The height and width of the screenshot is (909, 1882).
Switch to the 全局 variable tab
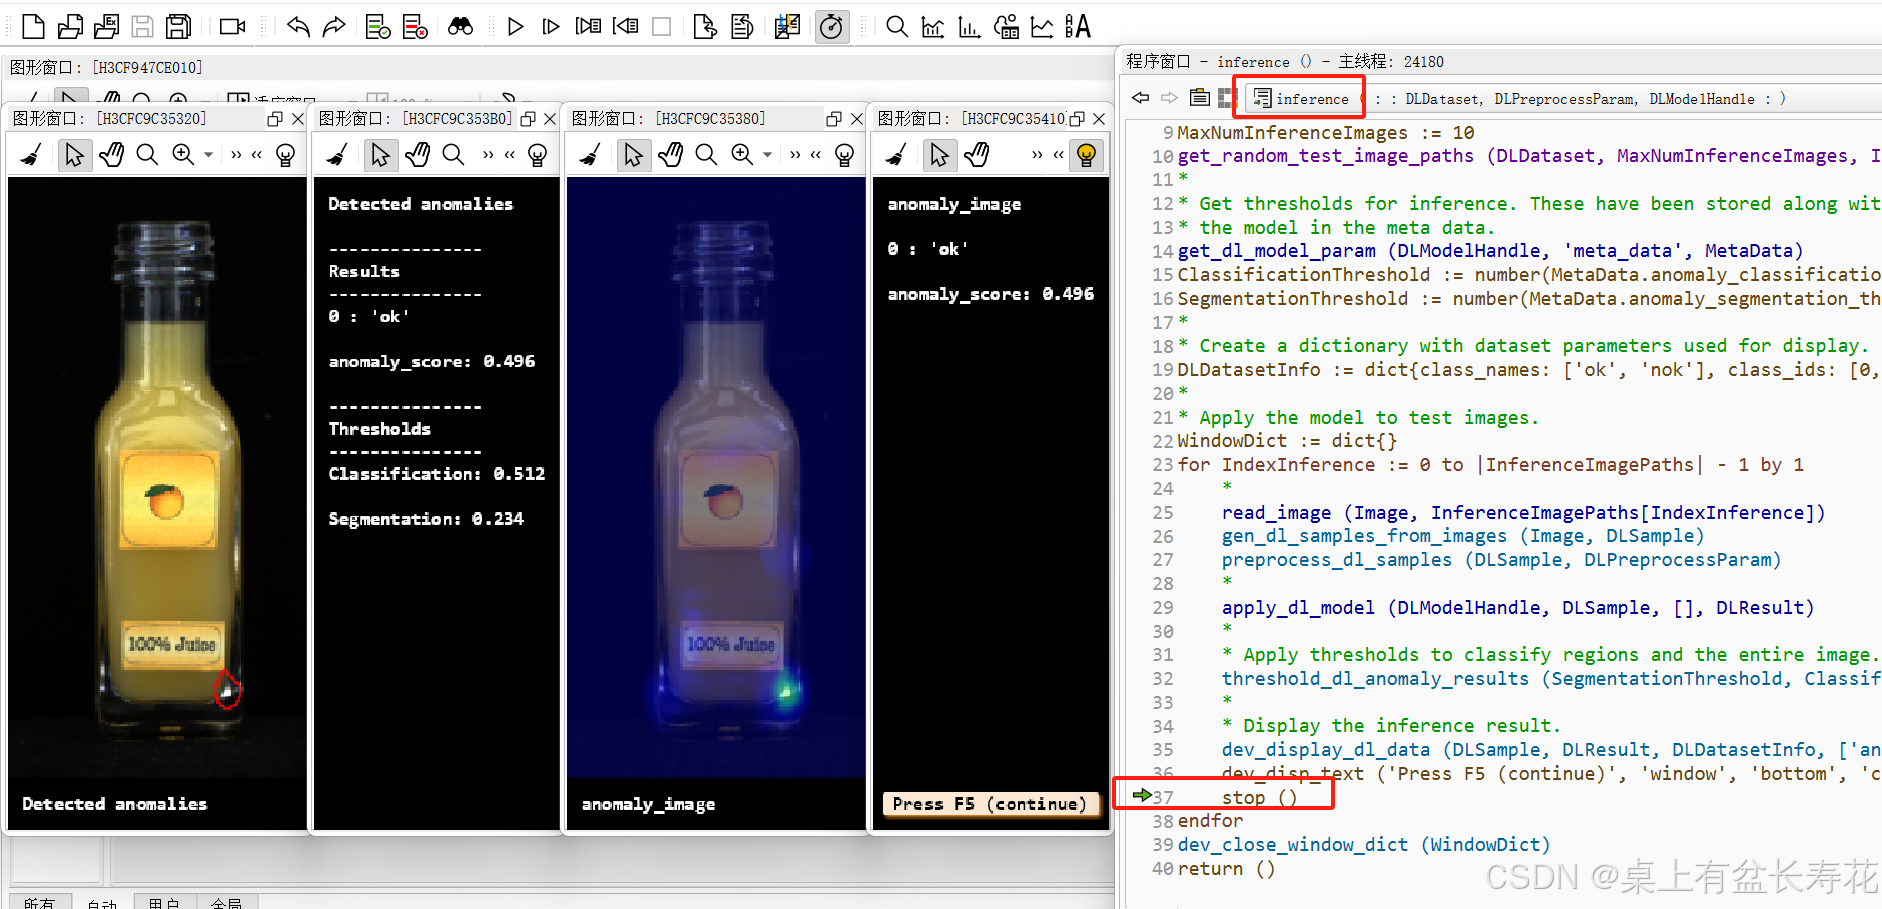(x=226, y=902)
